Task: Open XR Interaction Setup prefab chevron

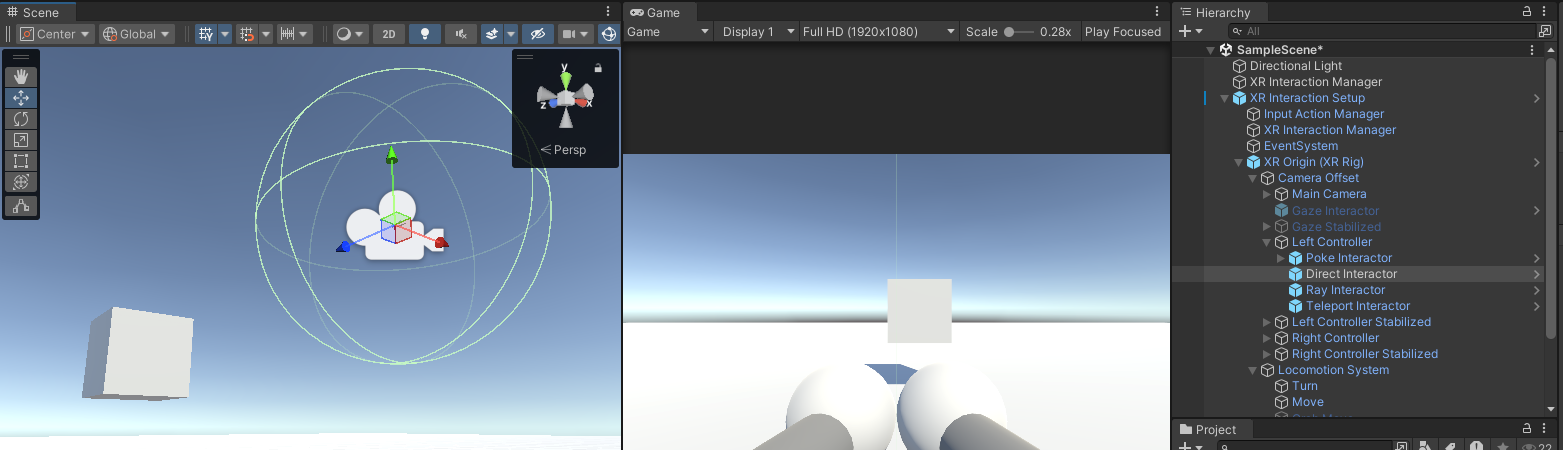Action: click(x=1536, y=98)
